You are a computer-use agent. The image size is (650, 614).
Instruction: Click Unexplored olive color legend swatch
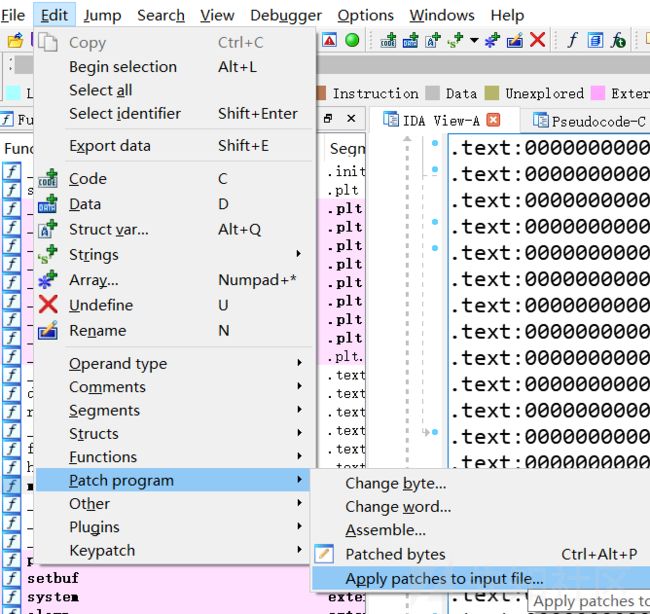click(x=492, y=93)
